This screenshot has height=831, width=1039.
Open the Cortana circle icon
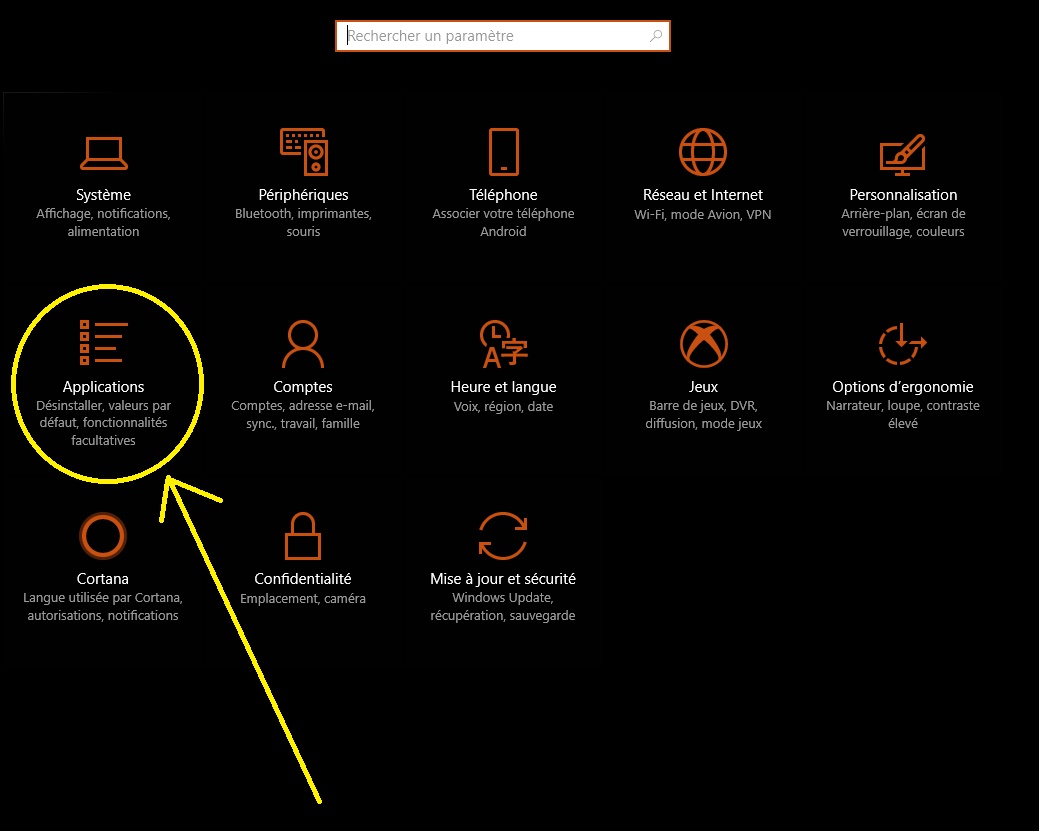(x=103, y=535)
